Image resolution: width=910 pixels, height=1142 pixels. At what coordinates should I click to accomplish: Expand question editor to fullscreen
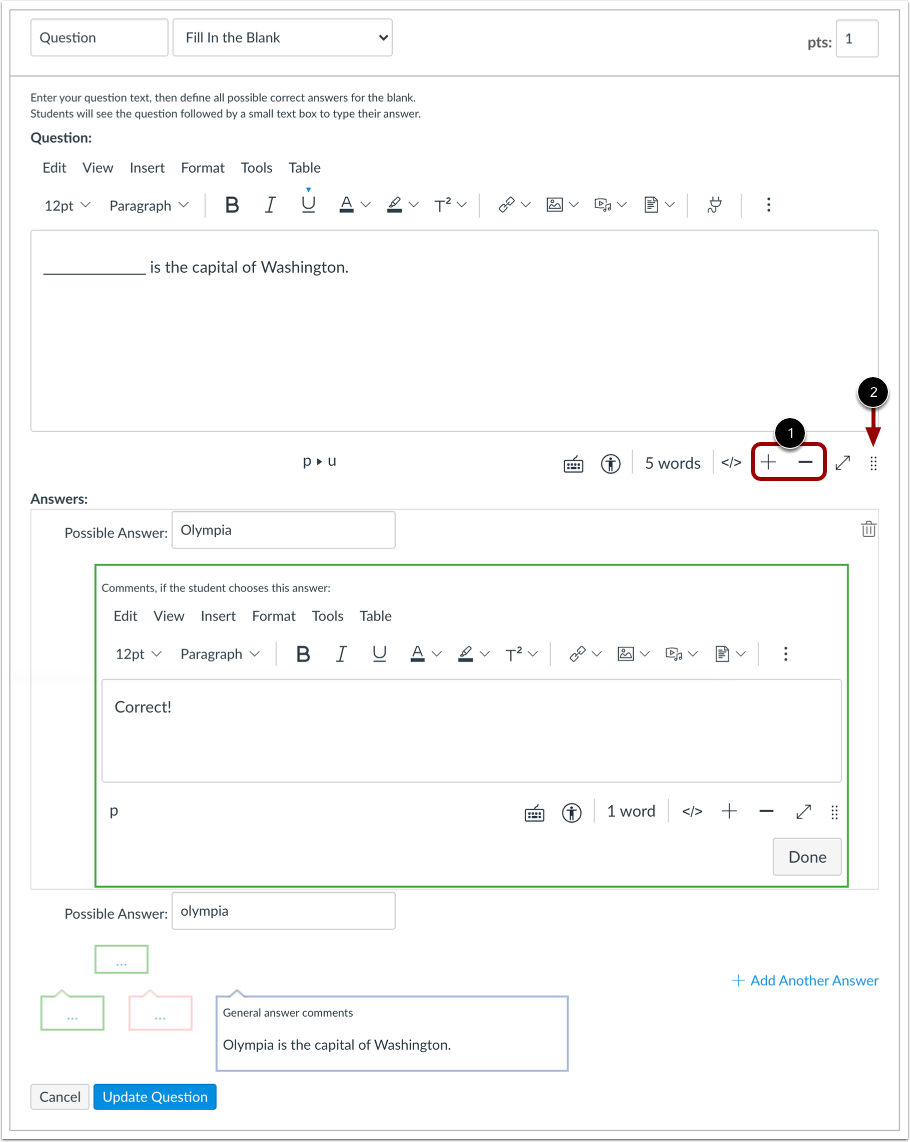843,463
